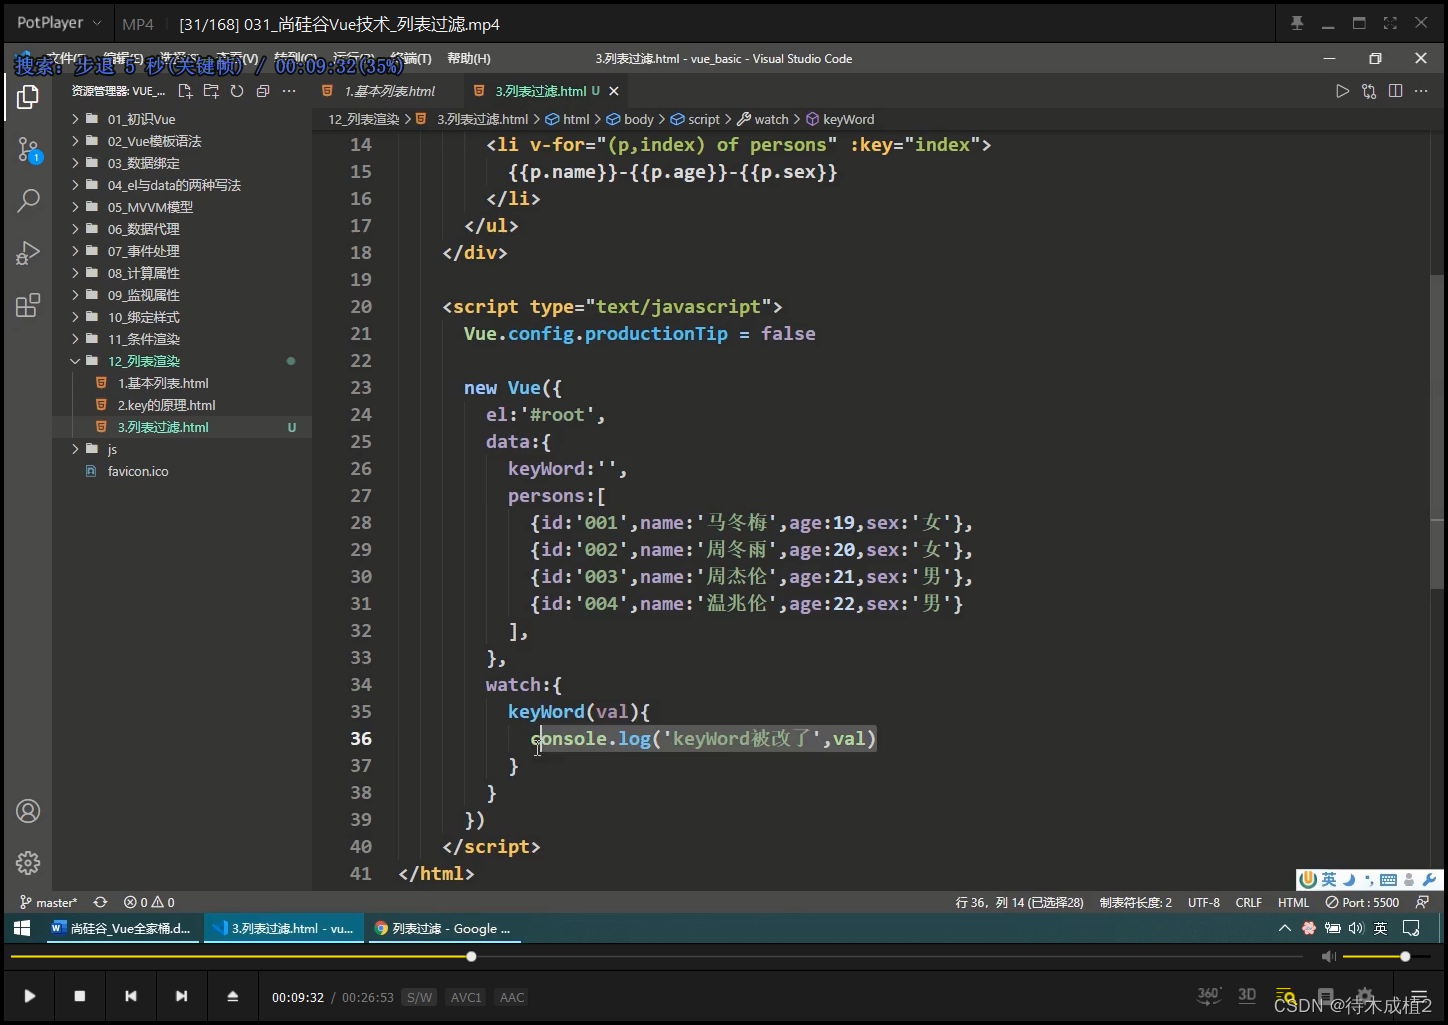Image resolution: width=1448 pixels, height=1025 pixels.
Task: Pin PotPlayer window on top
Action: point(1297,23)
